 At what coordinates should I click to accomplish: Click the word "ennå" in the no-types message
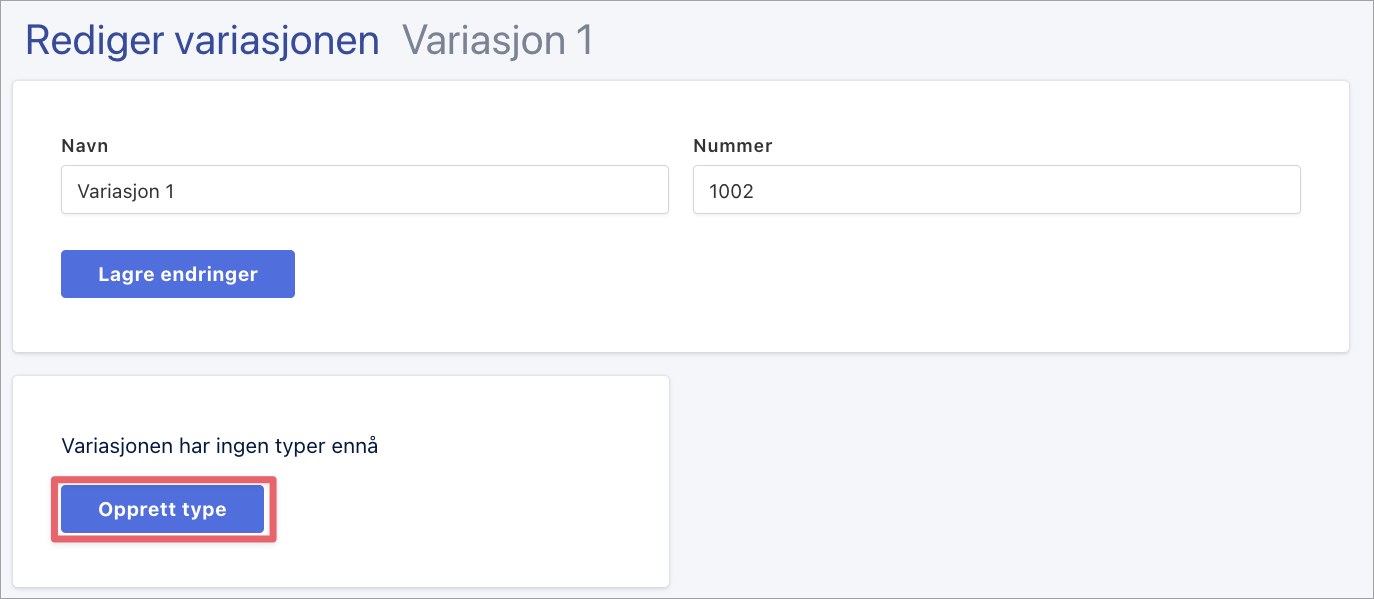click(356, 446)
